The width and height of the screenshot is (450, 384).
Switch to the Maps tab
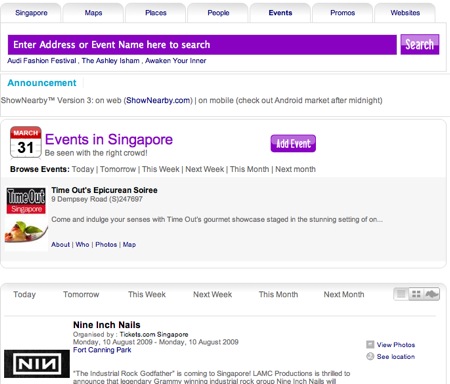93,13
